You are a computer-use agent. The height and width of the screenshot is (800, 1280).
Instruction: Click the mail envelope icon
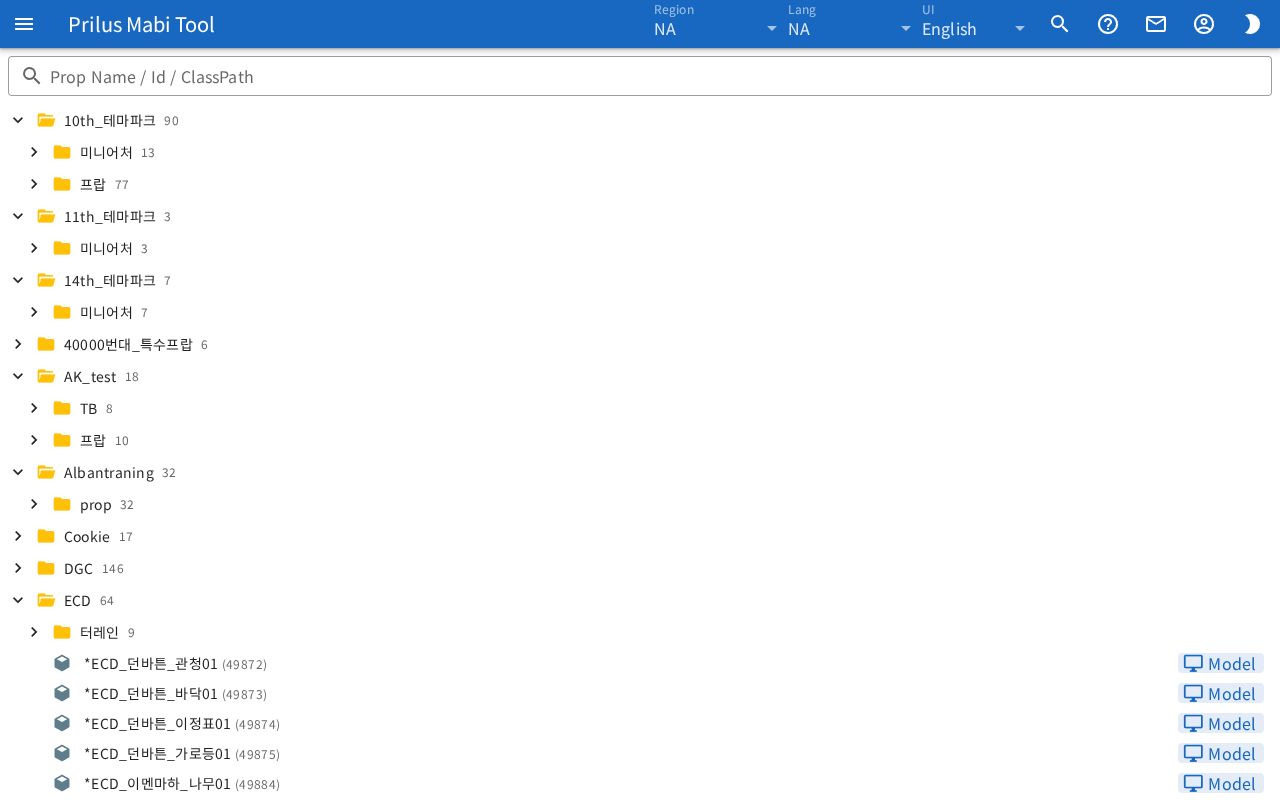(1156, 24)
